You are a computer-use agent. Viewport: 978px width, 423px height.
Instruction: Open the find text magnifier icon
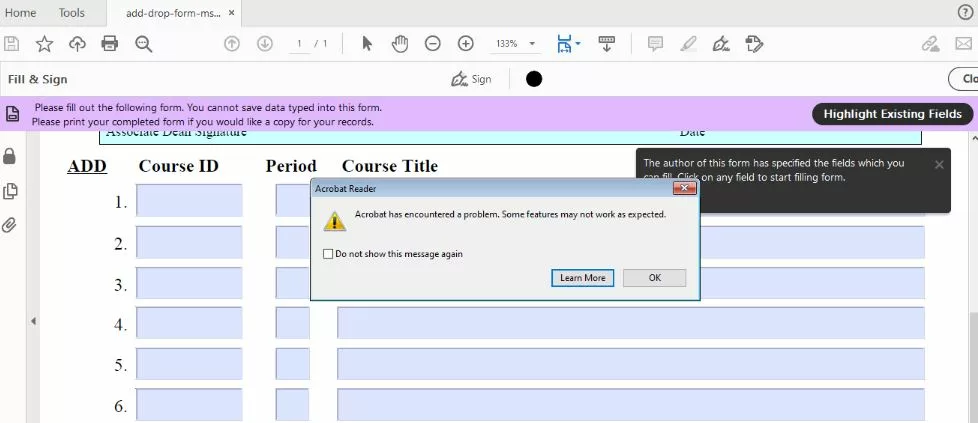point(144,44)
